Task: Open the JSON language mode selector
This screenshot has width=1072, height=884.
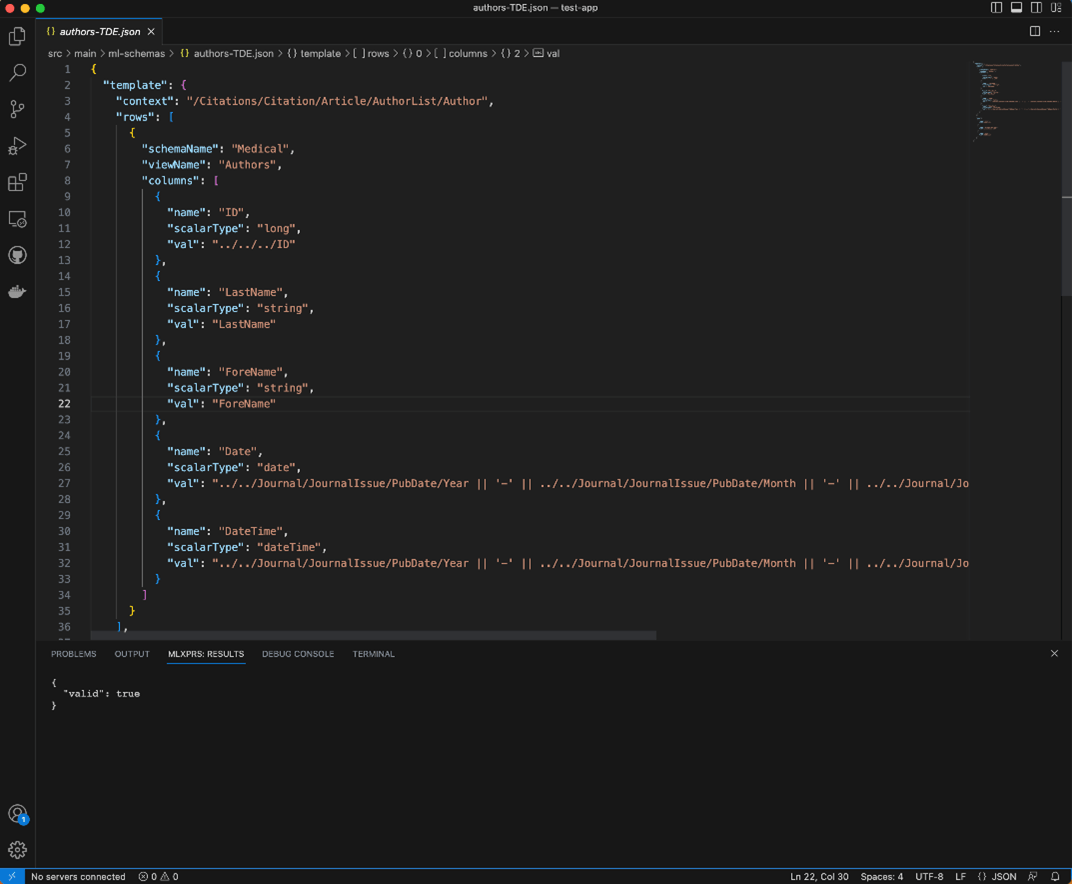Action: click(997, 877)
